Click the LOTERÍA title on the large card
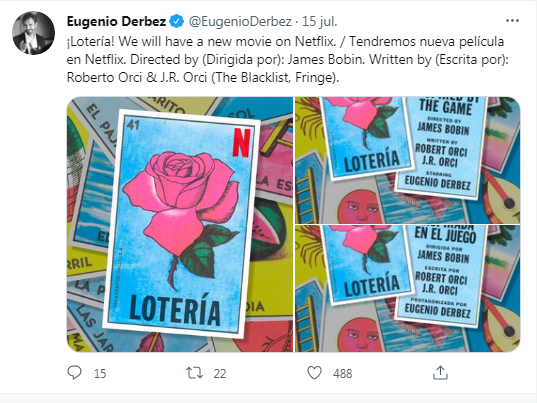Screen dimensions: 537x403 [175, 309]
